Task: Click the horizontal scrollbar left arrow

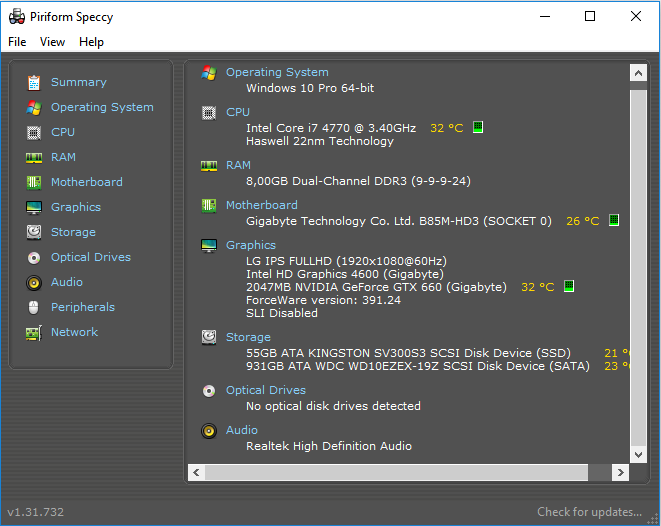Action: pos(196,472)
